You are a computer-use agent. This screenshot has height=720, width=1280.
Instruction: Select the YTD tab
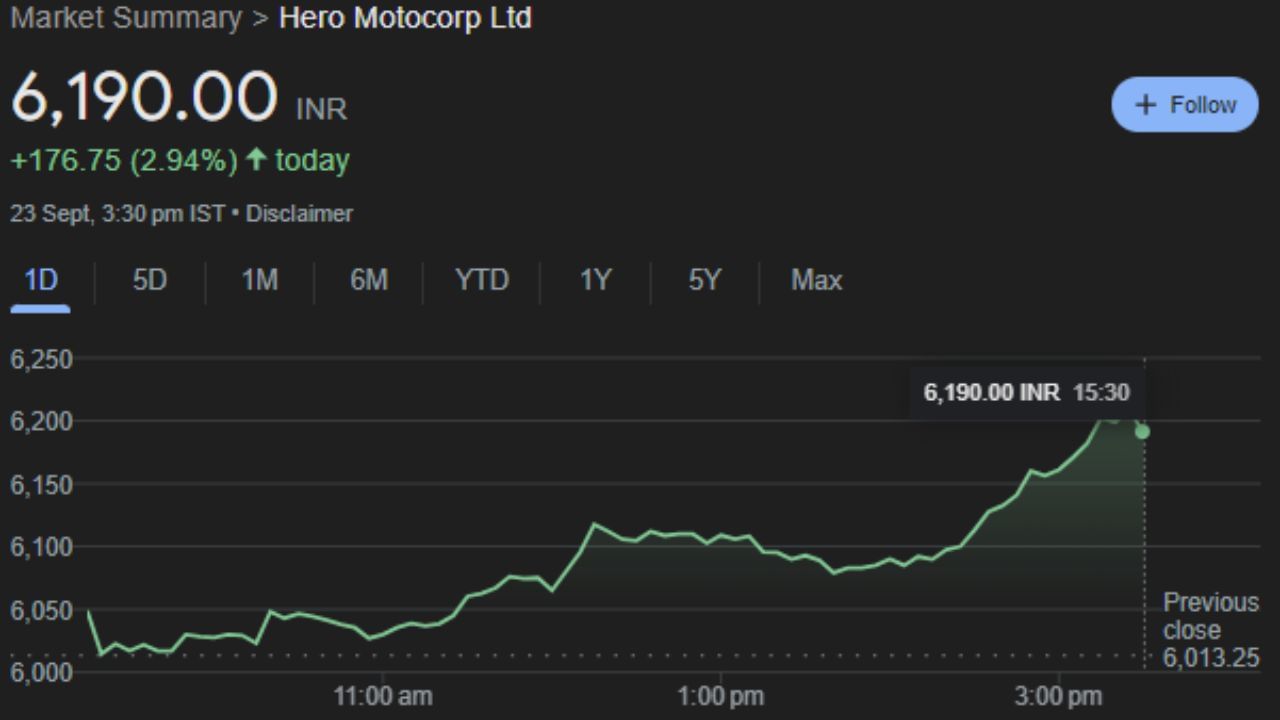pos(482,281)
